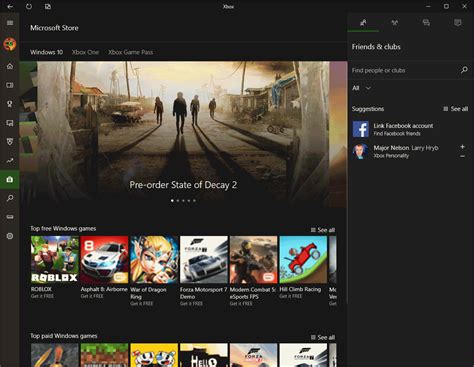See all suggestions
Image resolution: width=474 pixels, height=367 pixels.
(456, 109)
